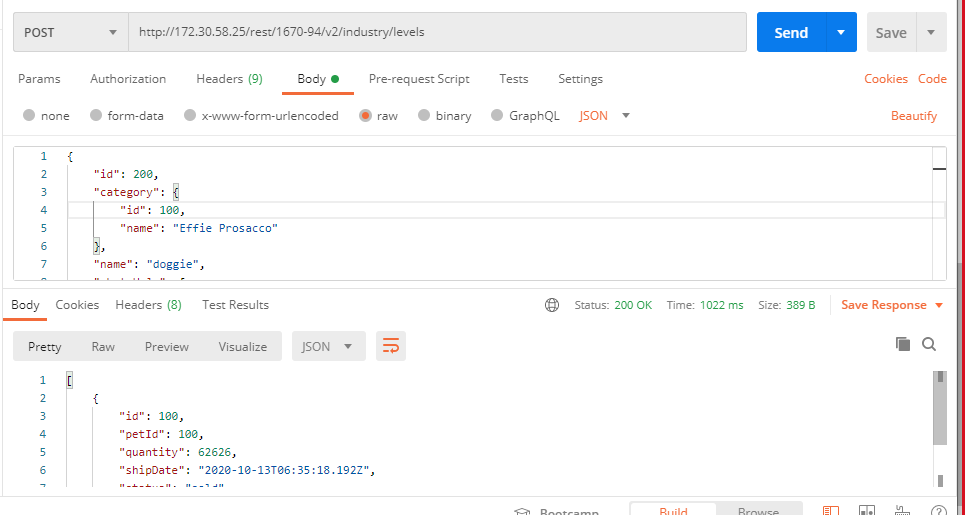Toggle the line wrap icon in the response toolbar
Screen dimensions: 965x515
click(x=391, y=346)
